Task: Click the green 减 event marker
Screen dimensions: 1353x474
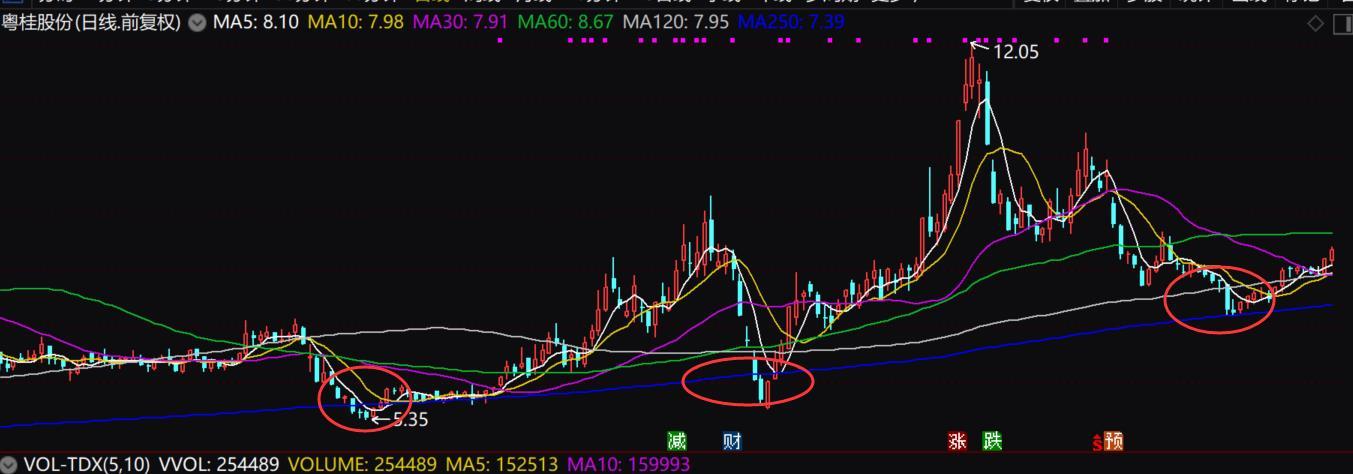Action: 677,441
